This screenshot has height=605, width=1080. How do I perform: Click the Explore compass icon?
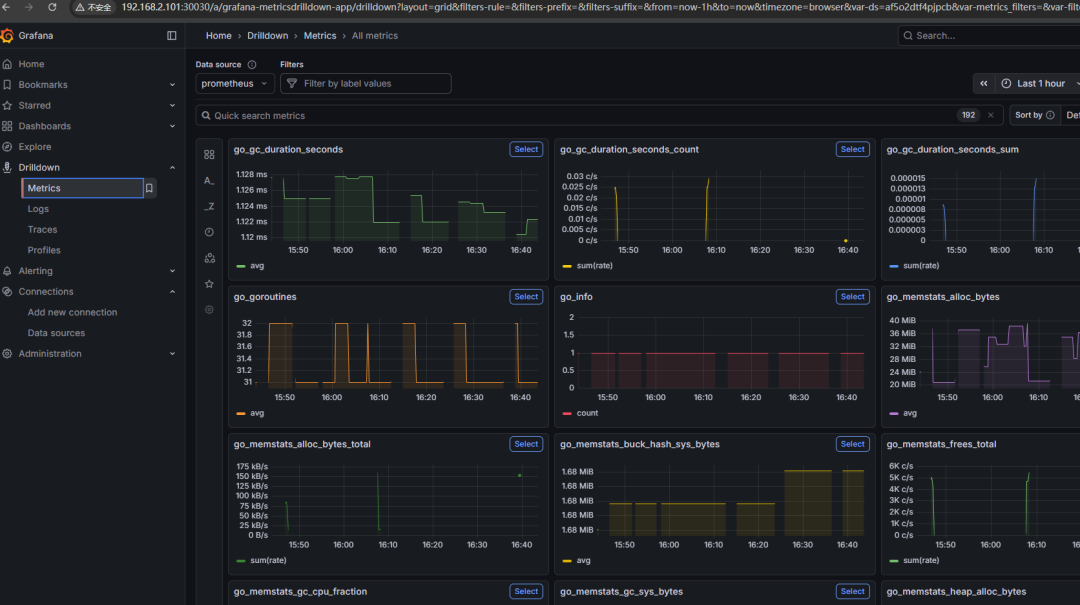pos(8,147)
